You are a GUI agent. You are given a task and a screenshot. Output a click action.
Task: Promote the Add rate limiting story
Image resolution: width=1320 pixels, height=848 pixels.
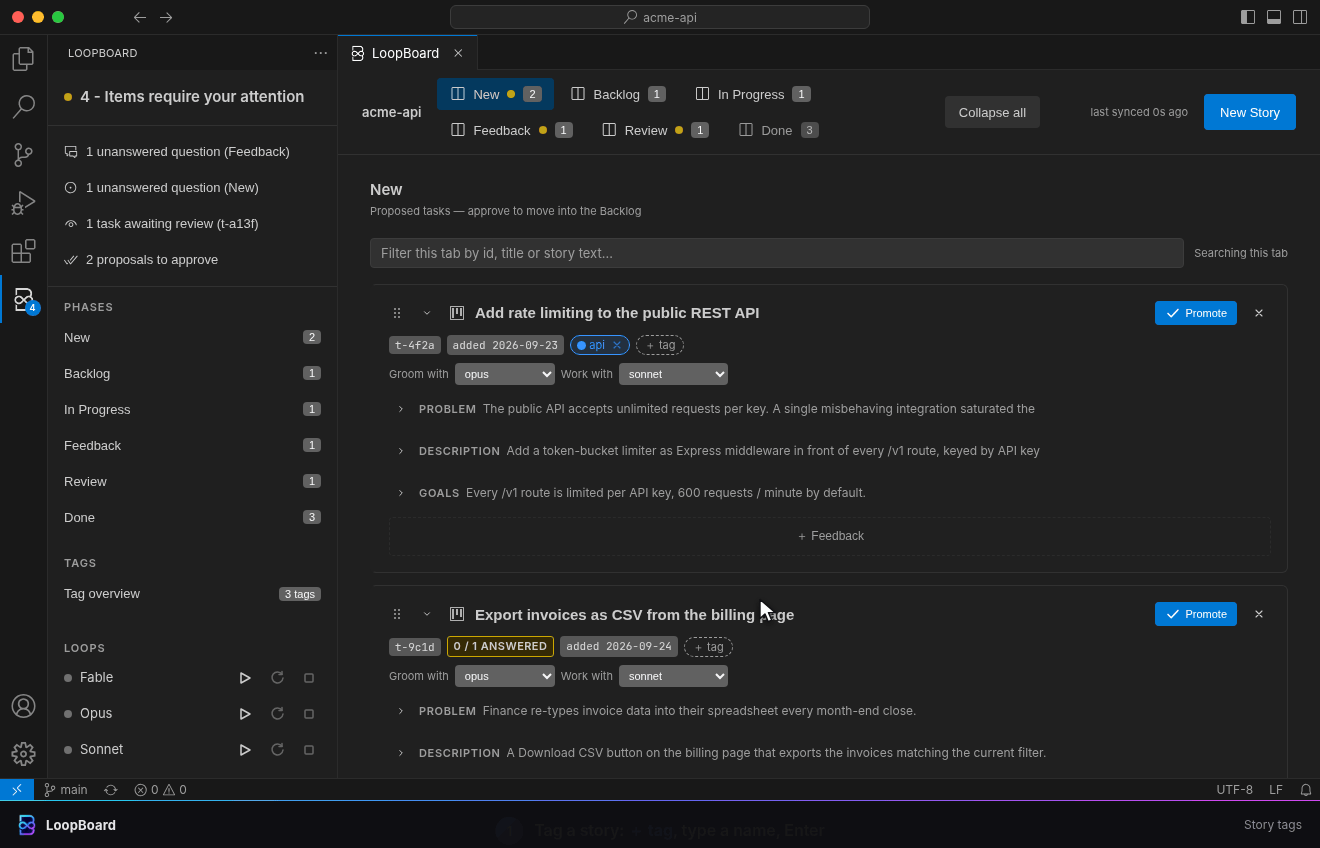point(1196,313)
